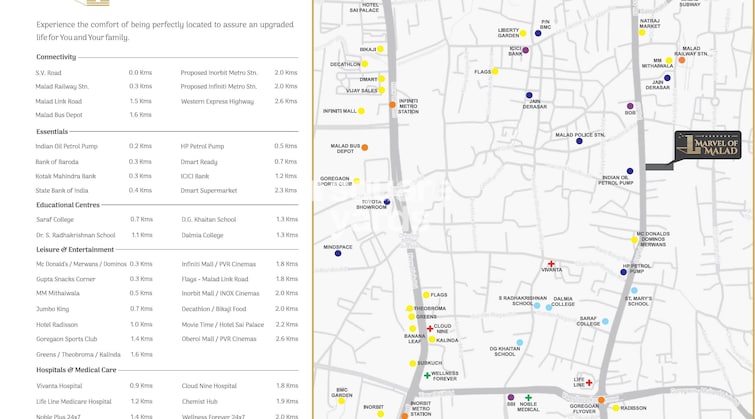Click the purple ICICI Bank marker
The height and width of the screenshot is (419, 755).
coord(525,49)
